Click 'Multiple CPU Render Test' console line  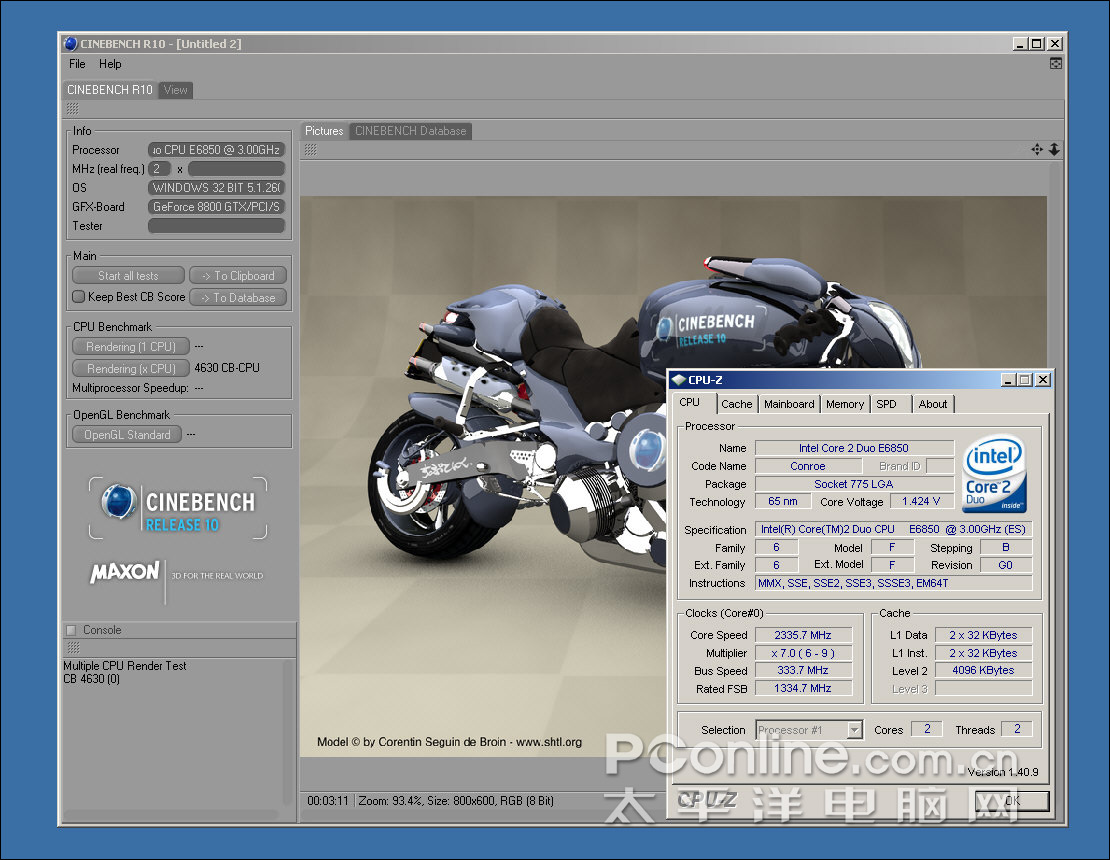125,666
